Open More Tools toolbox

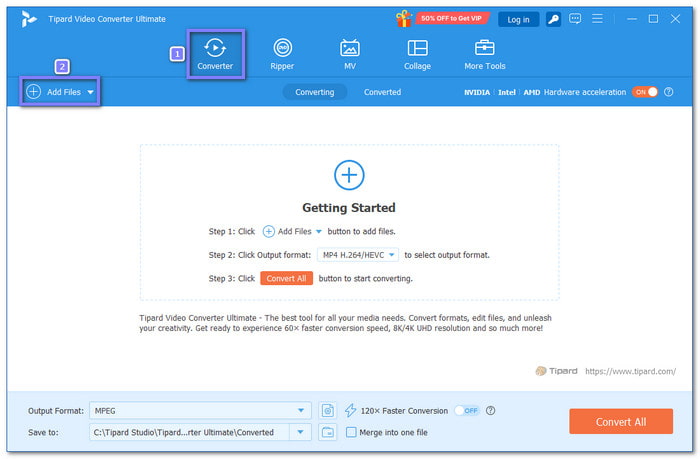click(x=485, y=54)
